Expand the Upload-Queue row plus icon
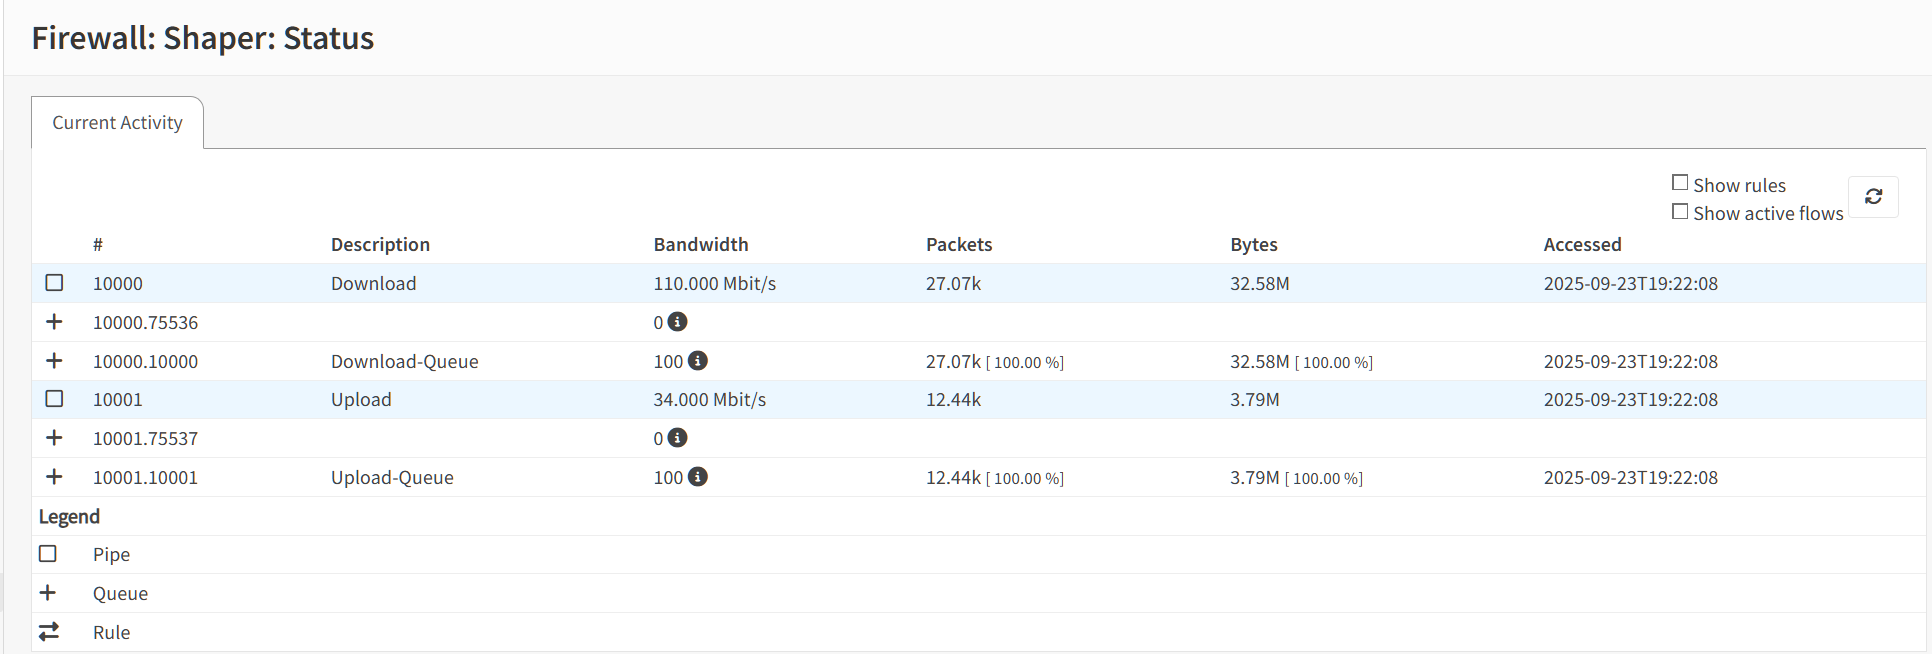Screen dimensions: 1932x654 (x=54, y=477)
